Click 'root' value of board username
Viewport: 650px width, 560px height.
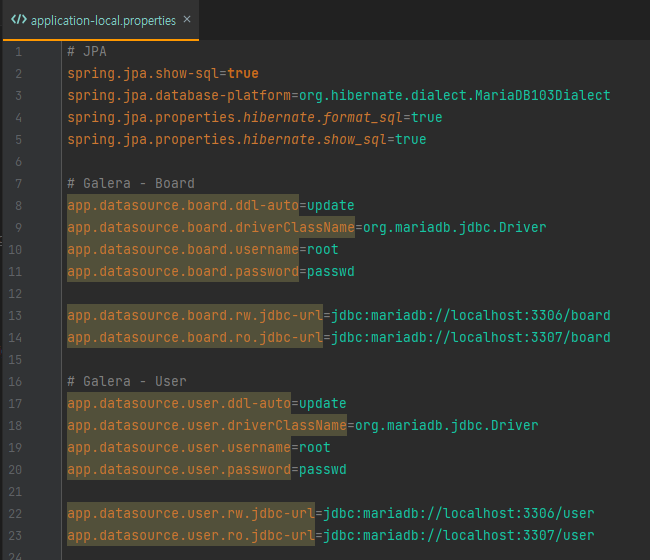tap(322, 250)
